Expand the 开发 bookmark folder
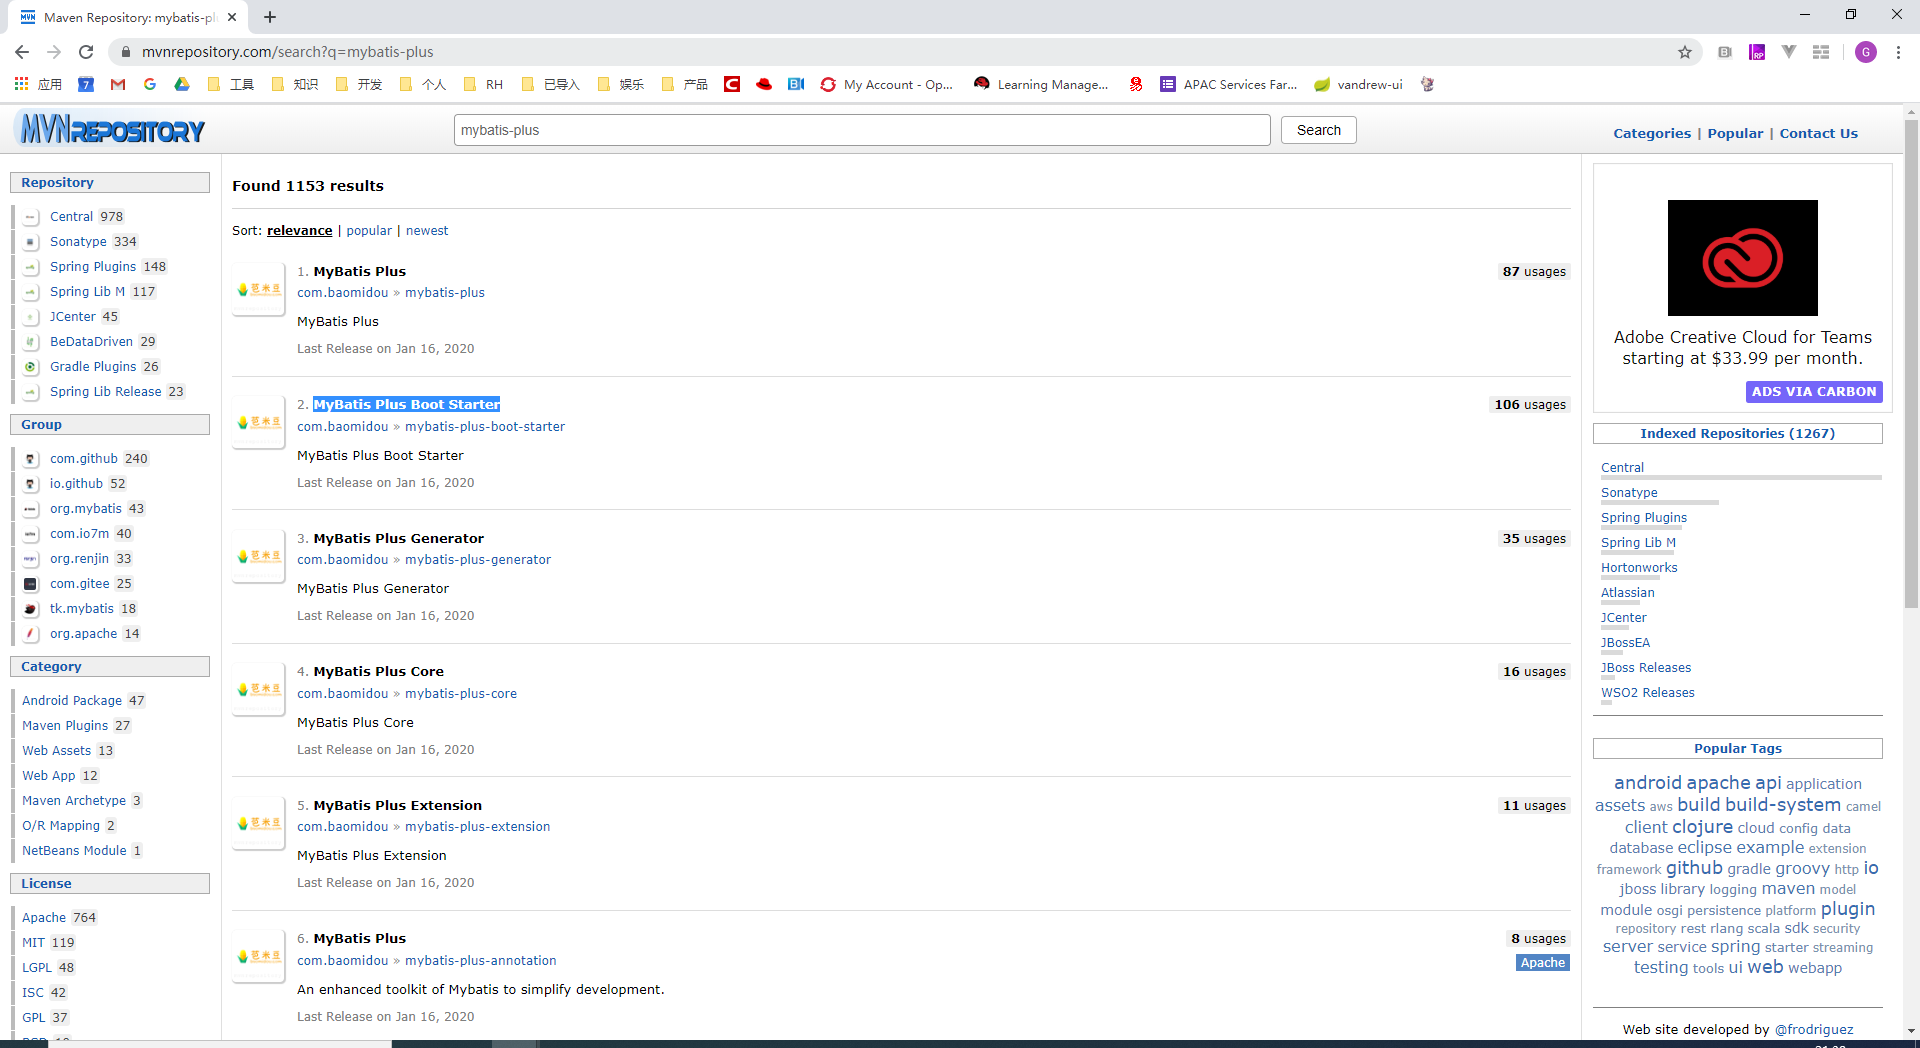The height and width of the screenshot is (1048, 1920). (359, 84)
